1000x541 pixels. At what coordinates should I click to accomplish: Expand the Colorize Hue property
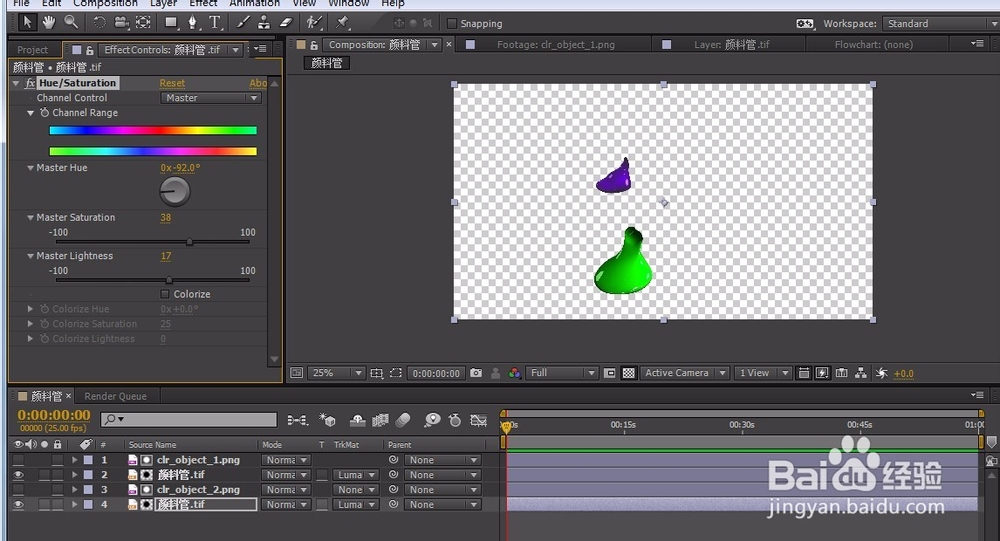click(30, 309)
